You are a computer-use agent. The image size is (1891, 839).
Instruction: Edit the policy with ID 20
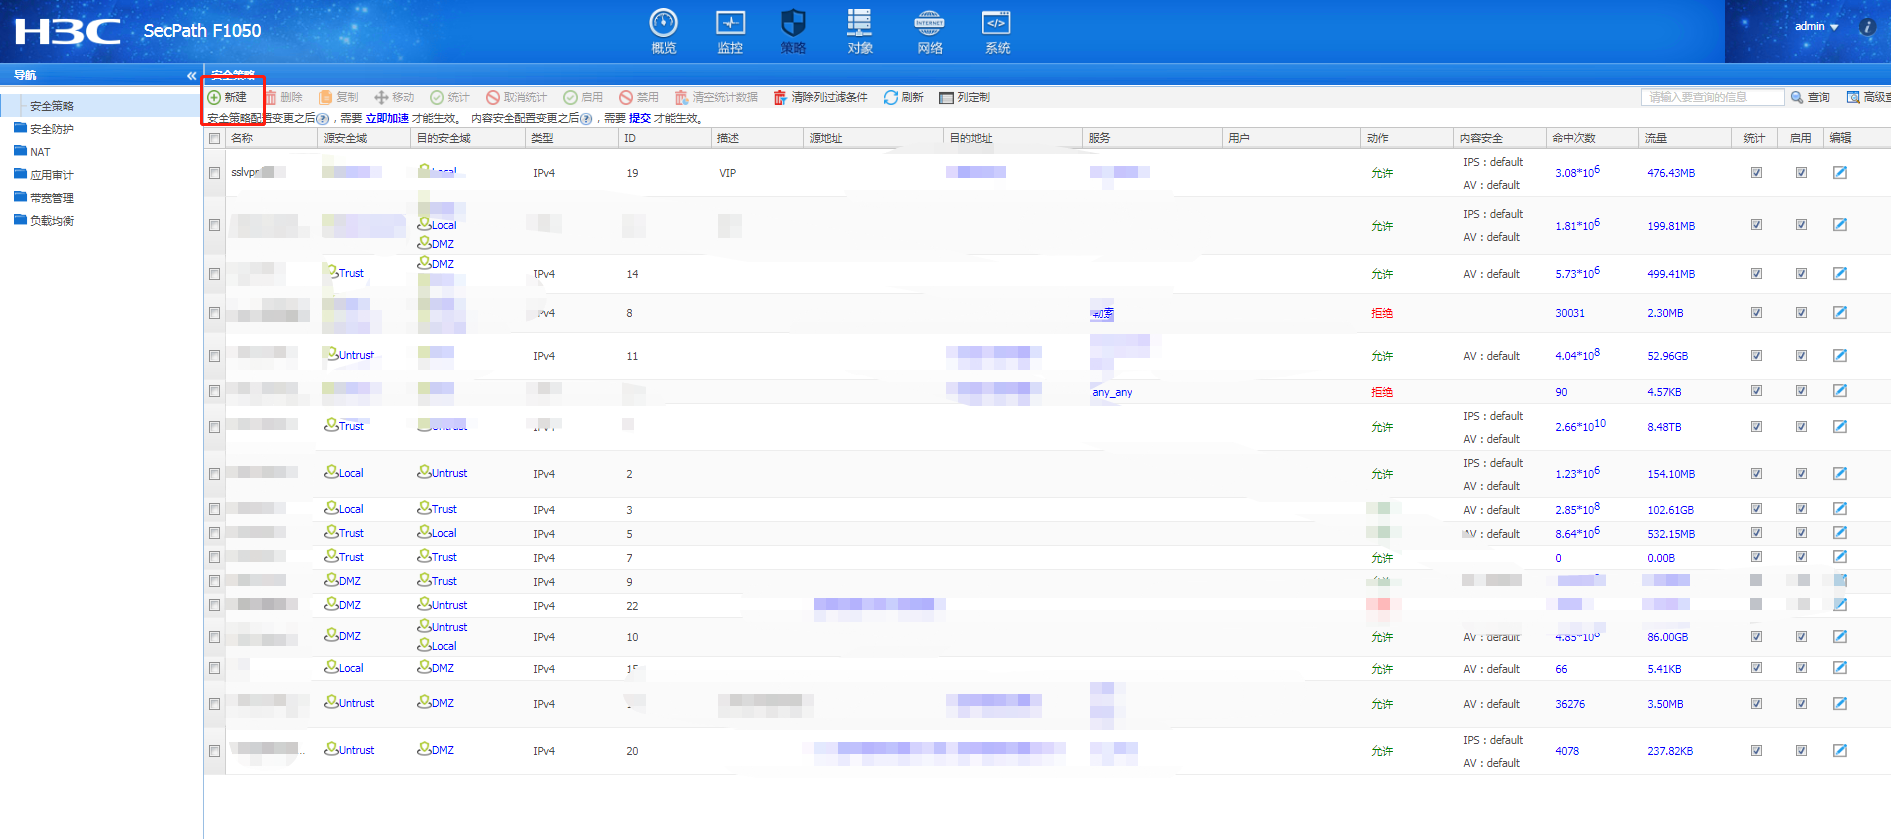(x=1840, y=751)
